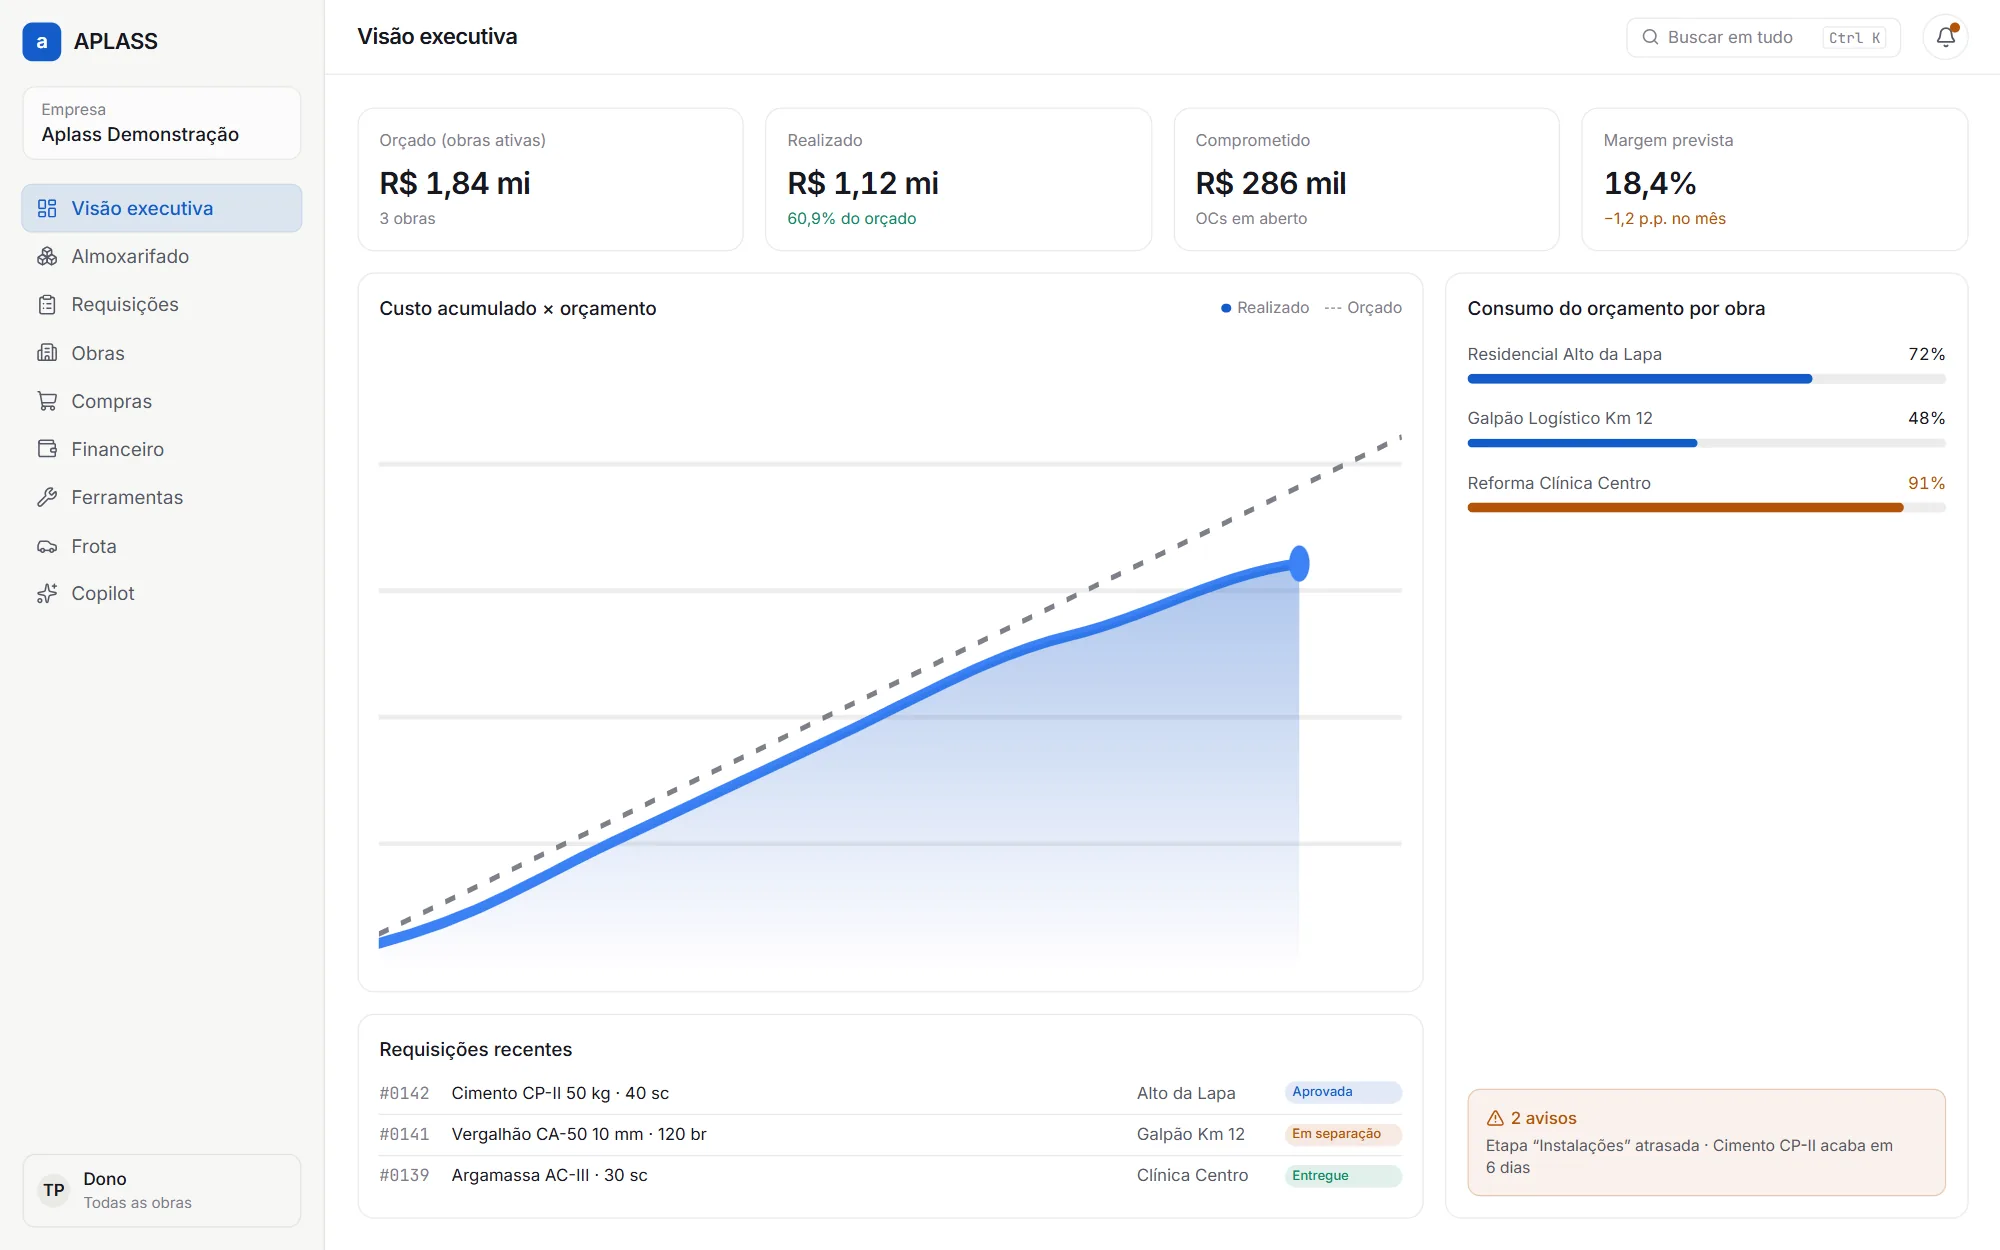Click the warning triangle in avisos
Viewport: 2000px width, 1250px height.
click(1495, 1118)
